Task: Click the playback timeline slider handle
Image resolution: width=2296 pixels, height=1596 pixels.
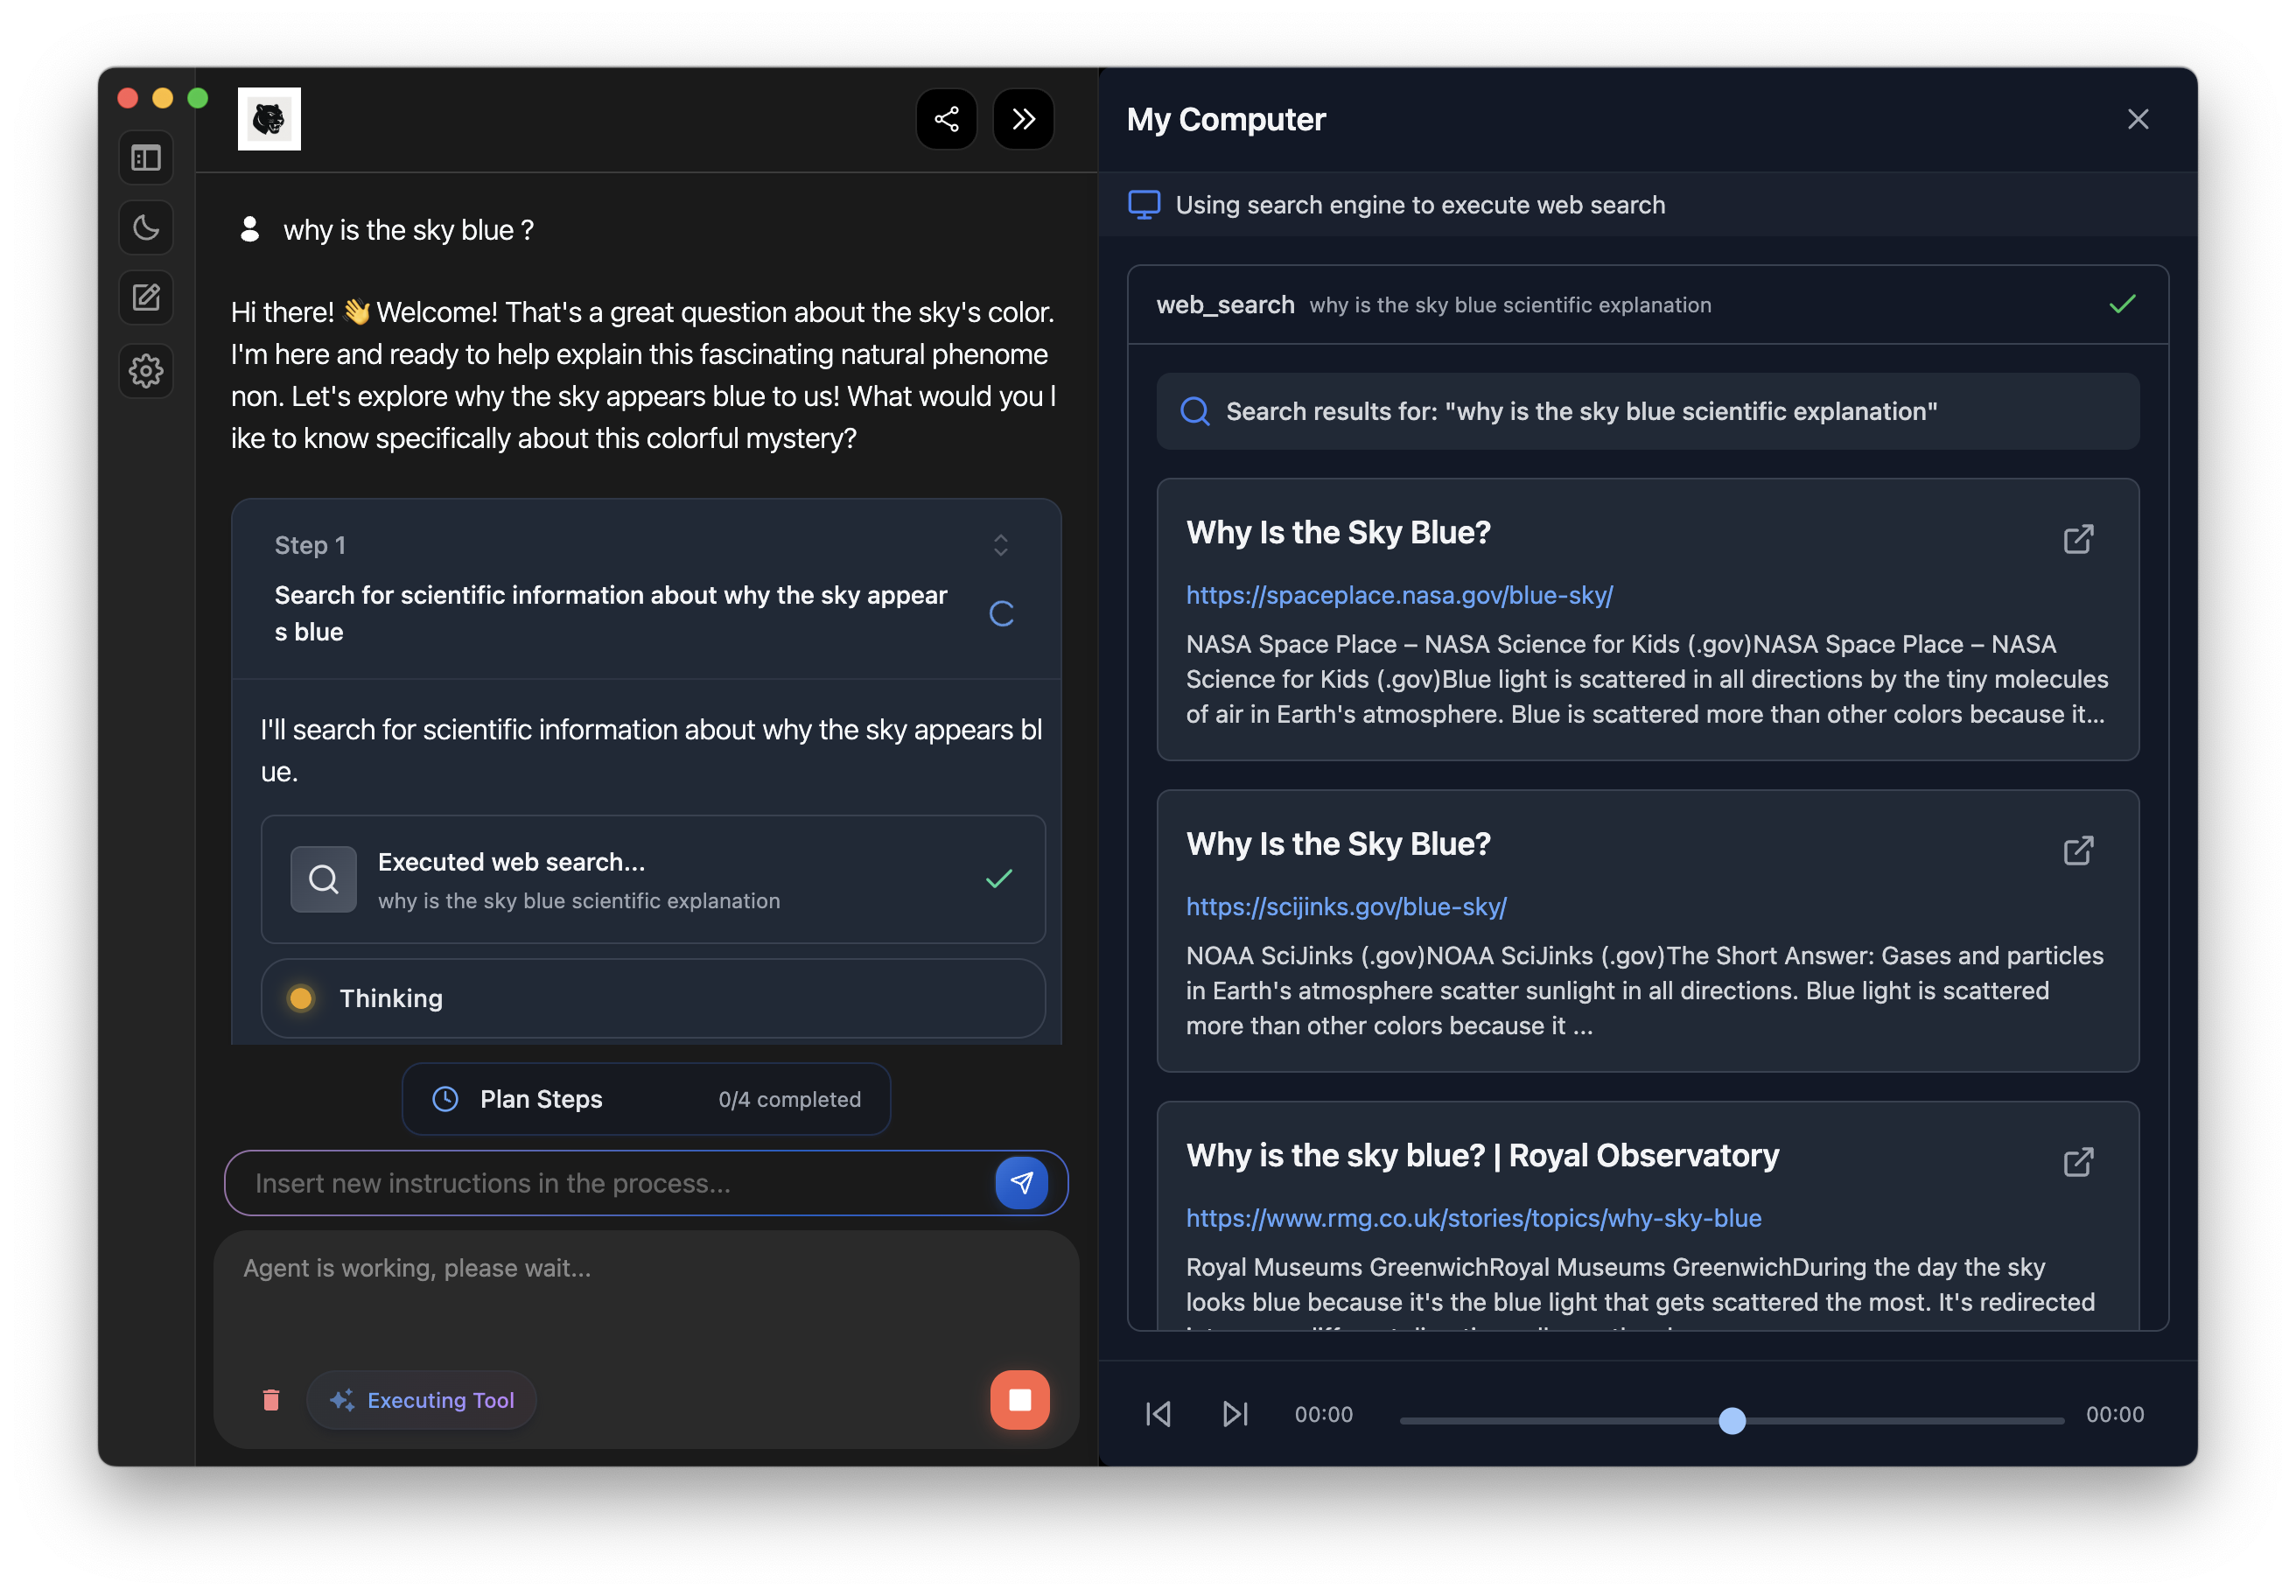Action: coord(1732,1420)
